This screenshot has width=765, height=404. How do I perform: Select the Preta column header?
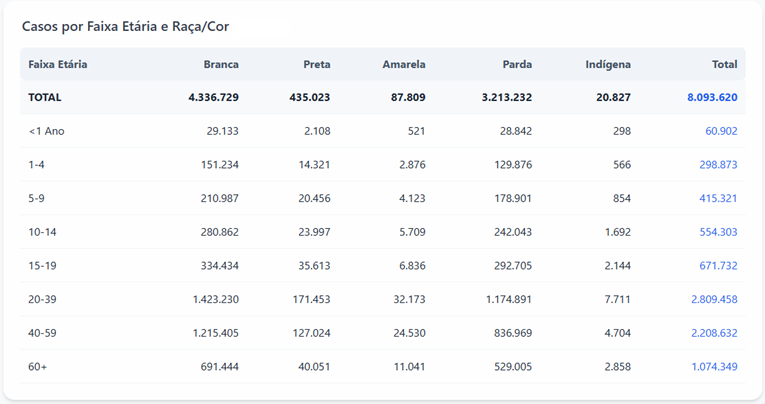[316, 64]
